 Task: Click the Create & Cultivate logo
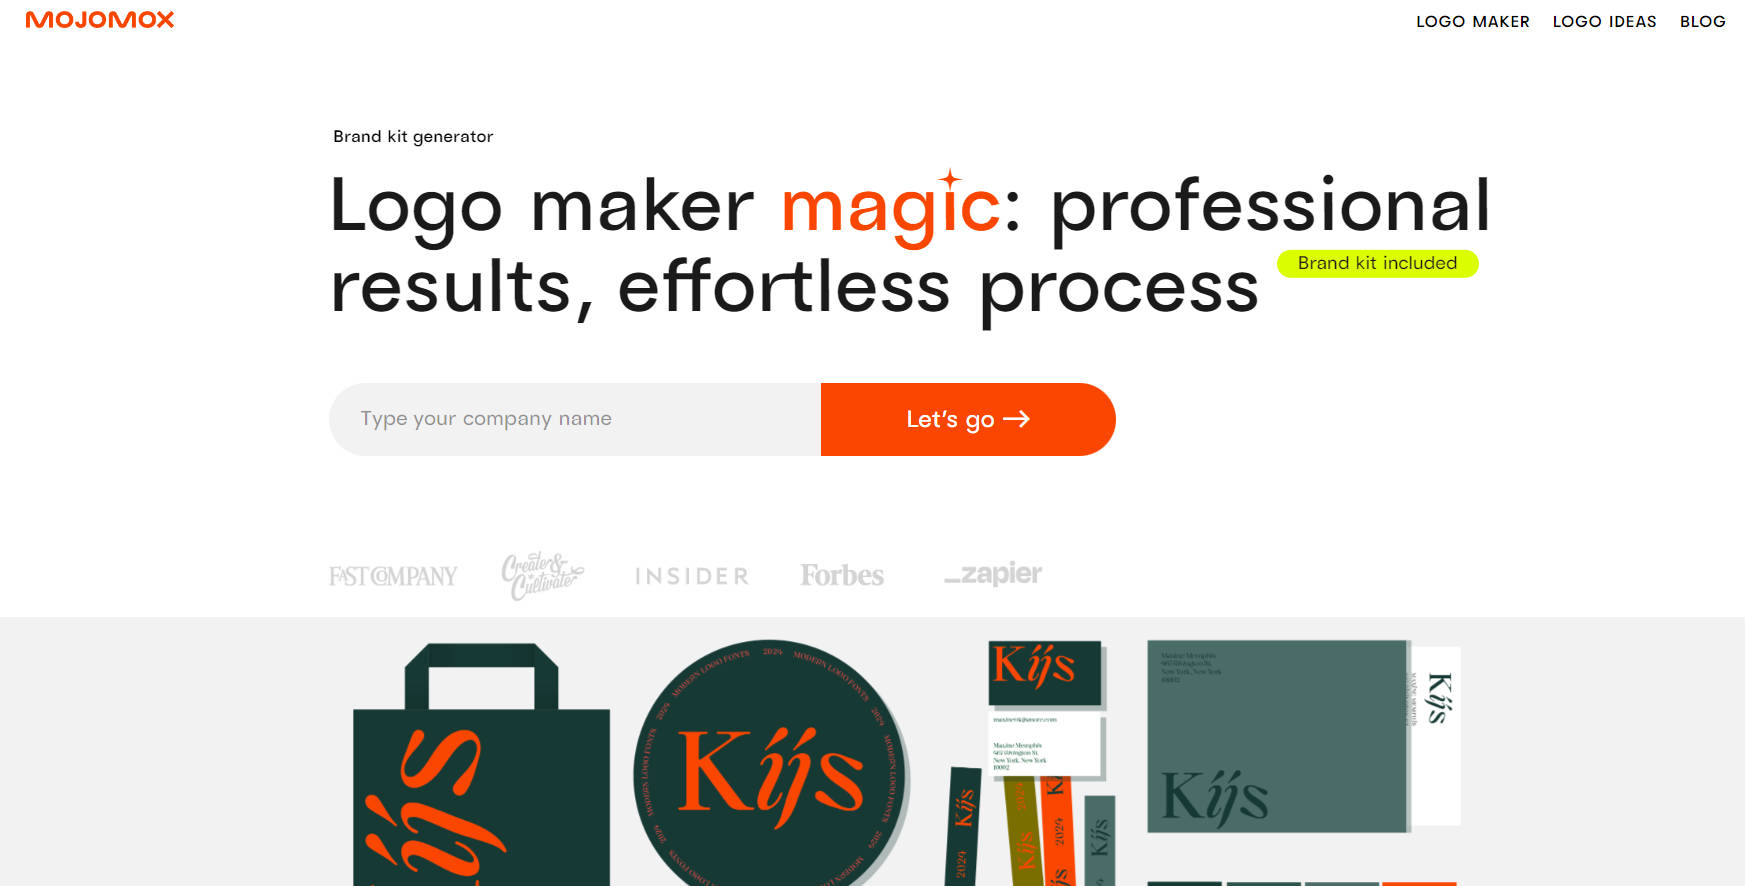[x=542, y=575]
